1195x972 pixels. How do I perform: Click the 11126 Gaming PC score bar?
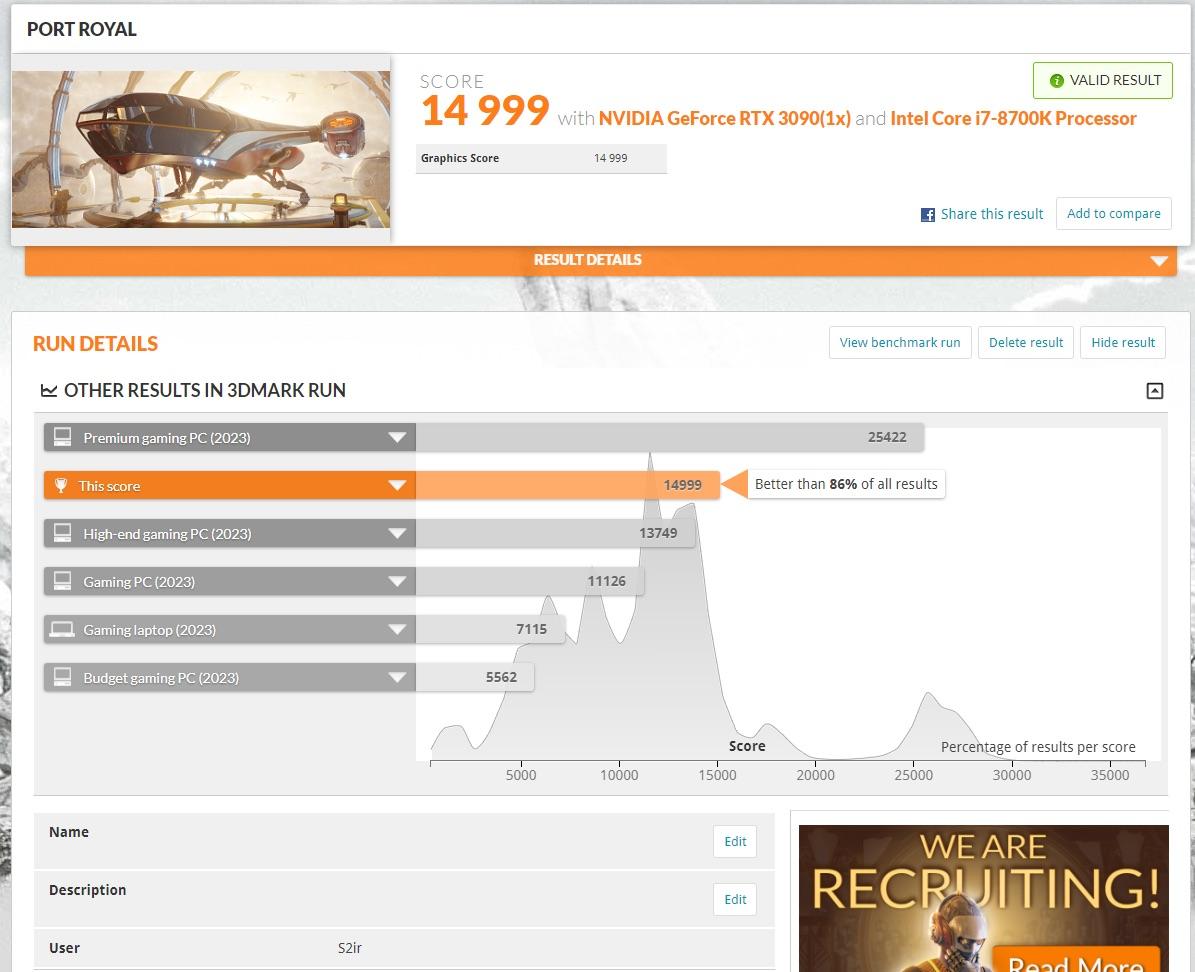[x=530, y=582]
